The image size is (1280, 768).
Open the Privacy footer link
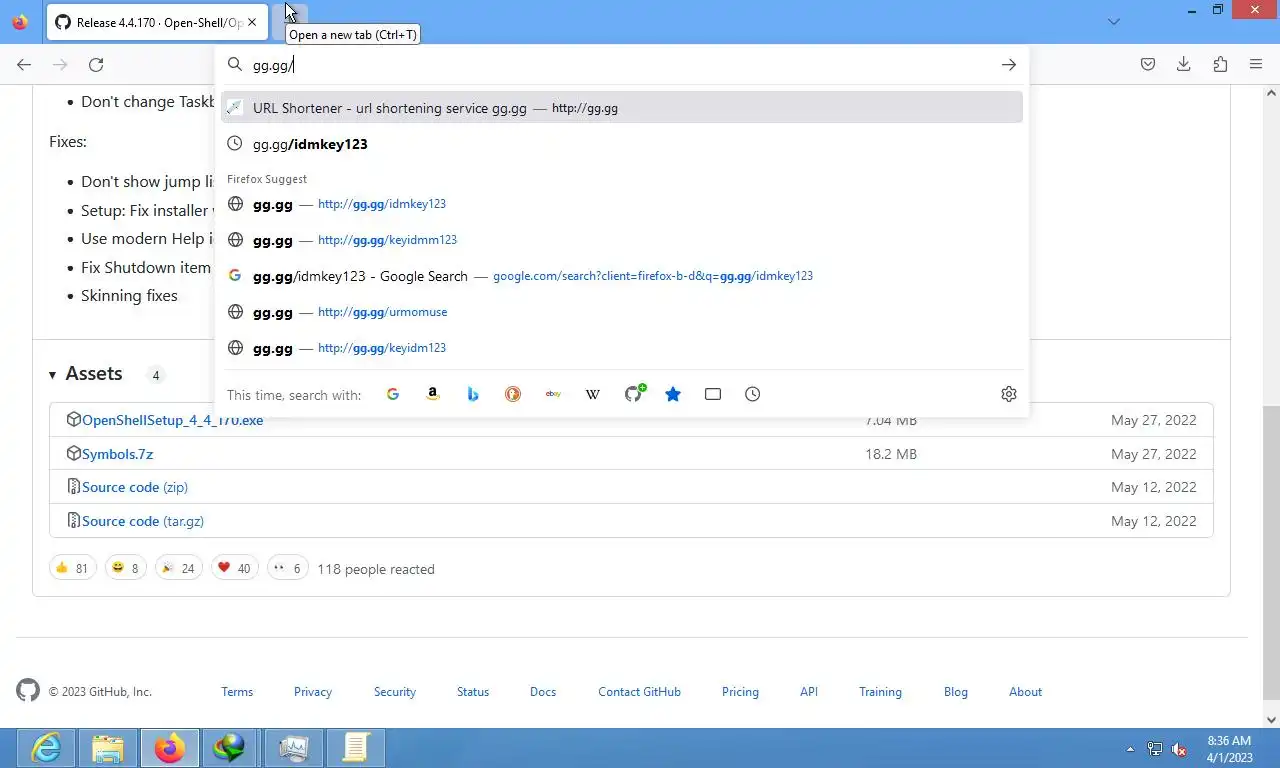313,692
